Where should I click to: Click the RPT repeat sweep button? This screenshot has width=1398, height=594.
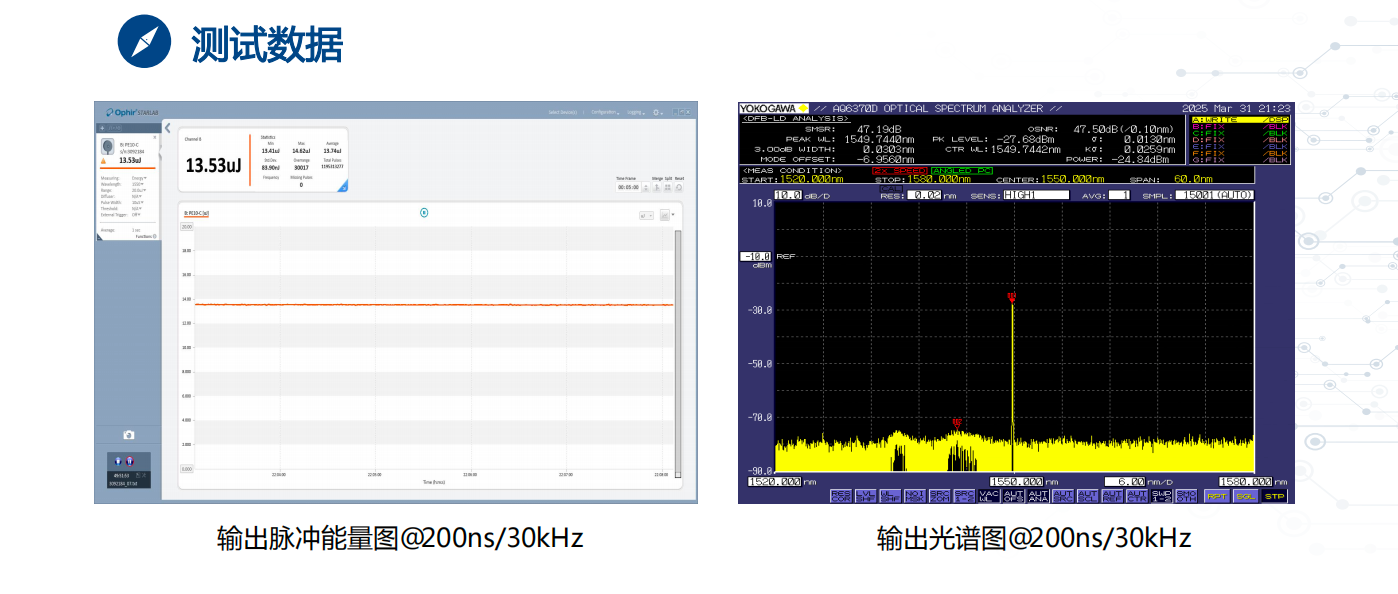[x=1217, y=496]
